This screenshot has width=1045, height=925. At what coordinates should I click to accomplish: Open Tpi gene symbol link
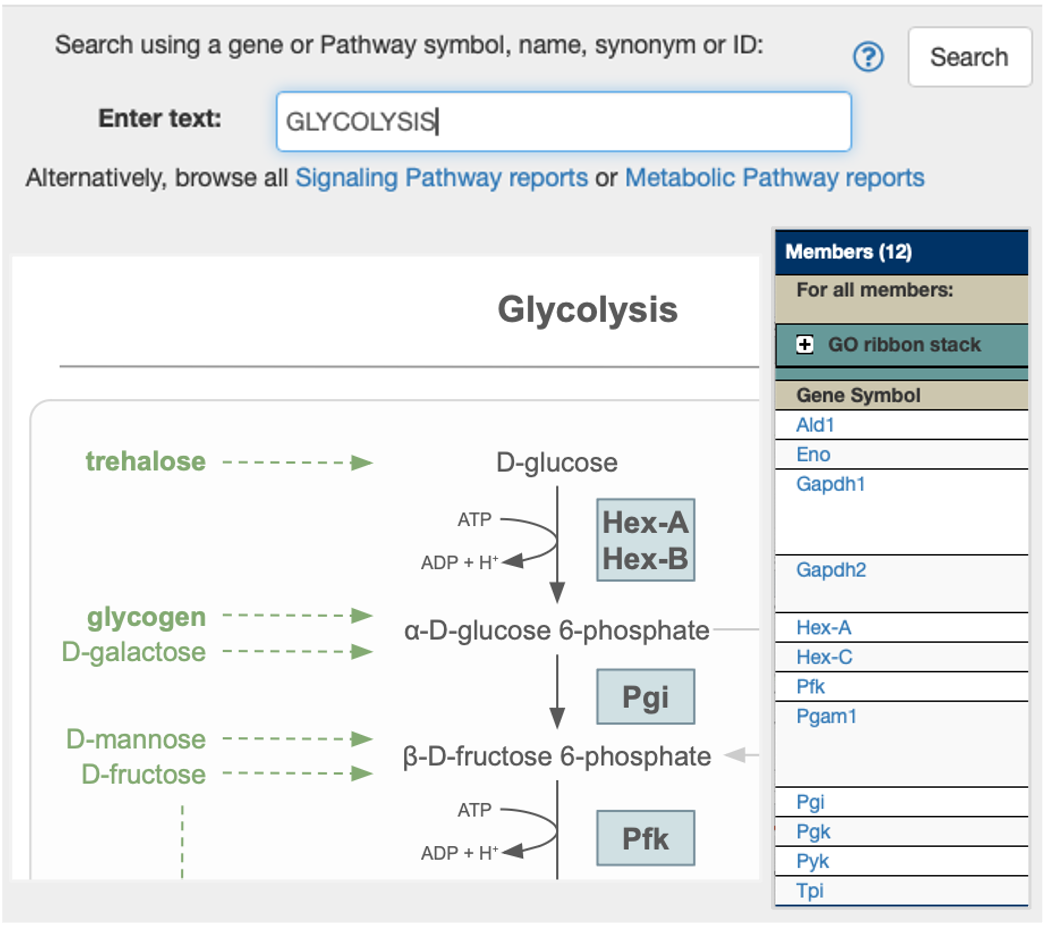click(810, 891)
